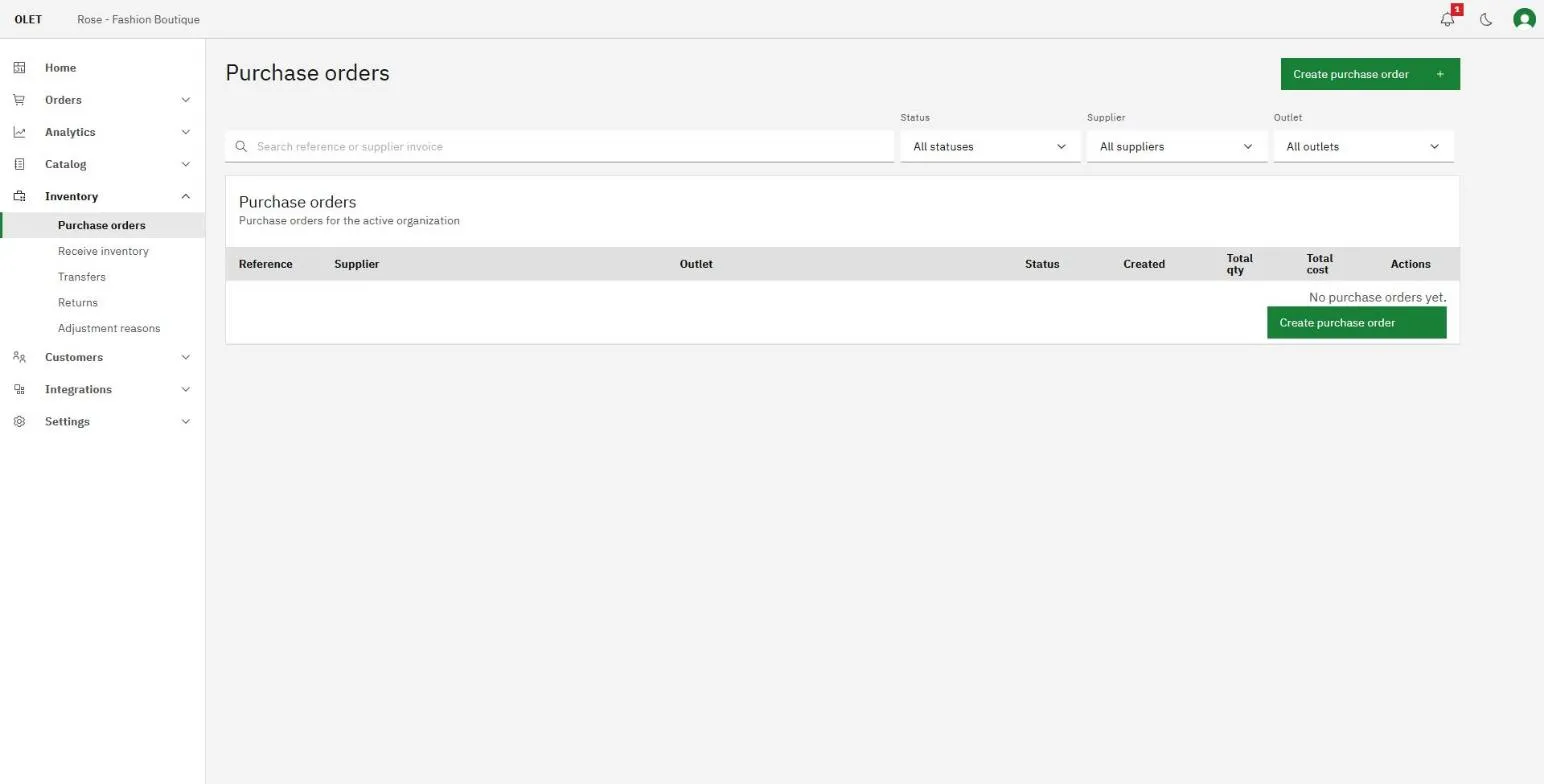The image size is (1544, 784).
Task: Click the Supplier column header
Action: click(356, 264)
